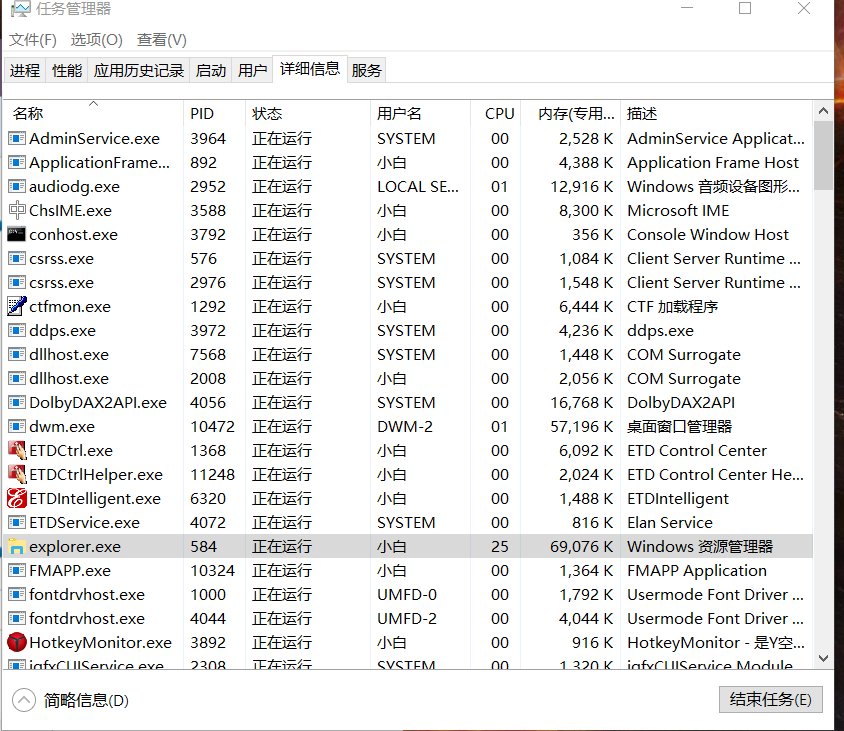This screenshot has height=731, width=844.
Task: Click the ctfmon.exe pen icon
Action: tap(17, 307)
